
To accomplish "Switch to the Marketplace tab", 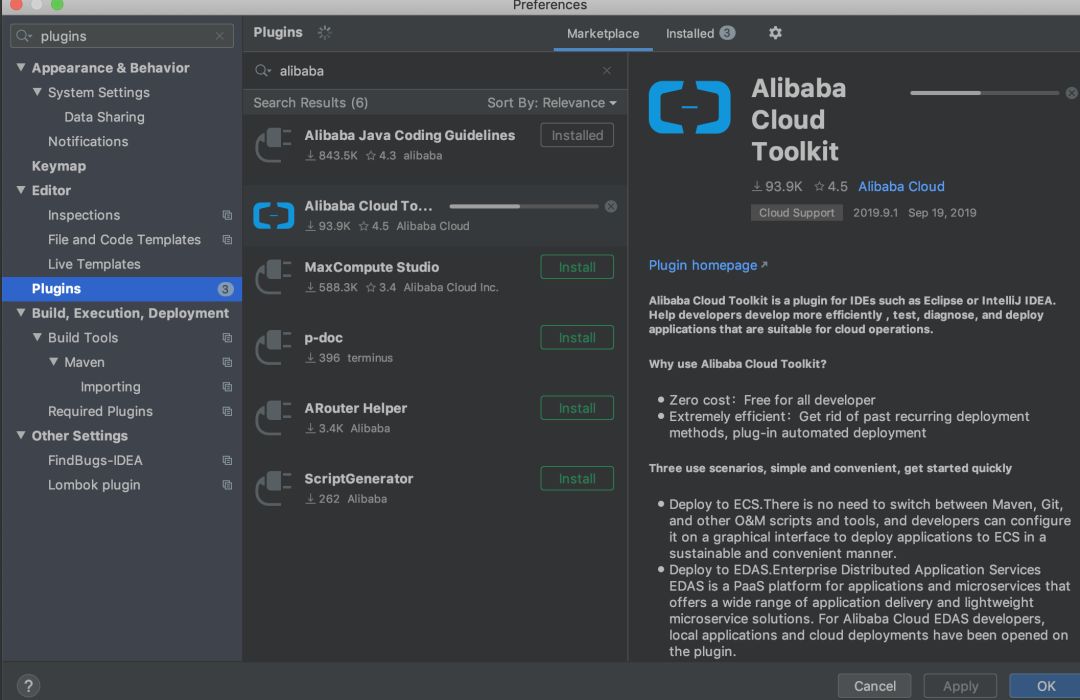I will click(603, 34).
